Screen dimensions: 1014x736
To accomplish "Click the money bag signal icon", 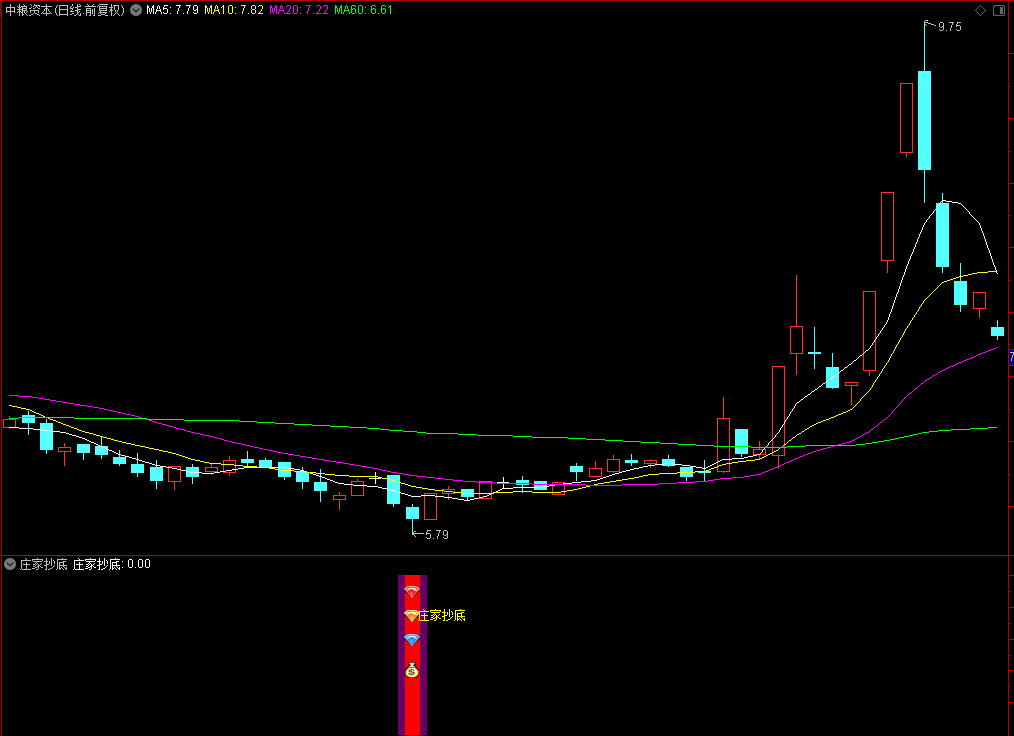I will 412,670.
